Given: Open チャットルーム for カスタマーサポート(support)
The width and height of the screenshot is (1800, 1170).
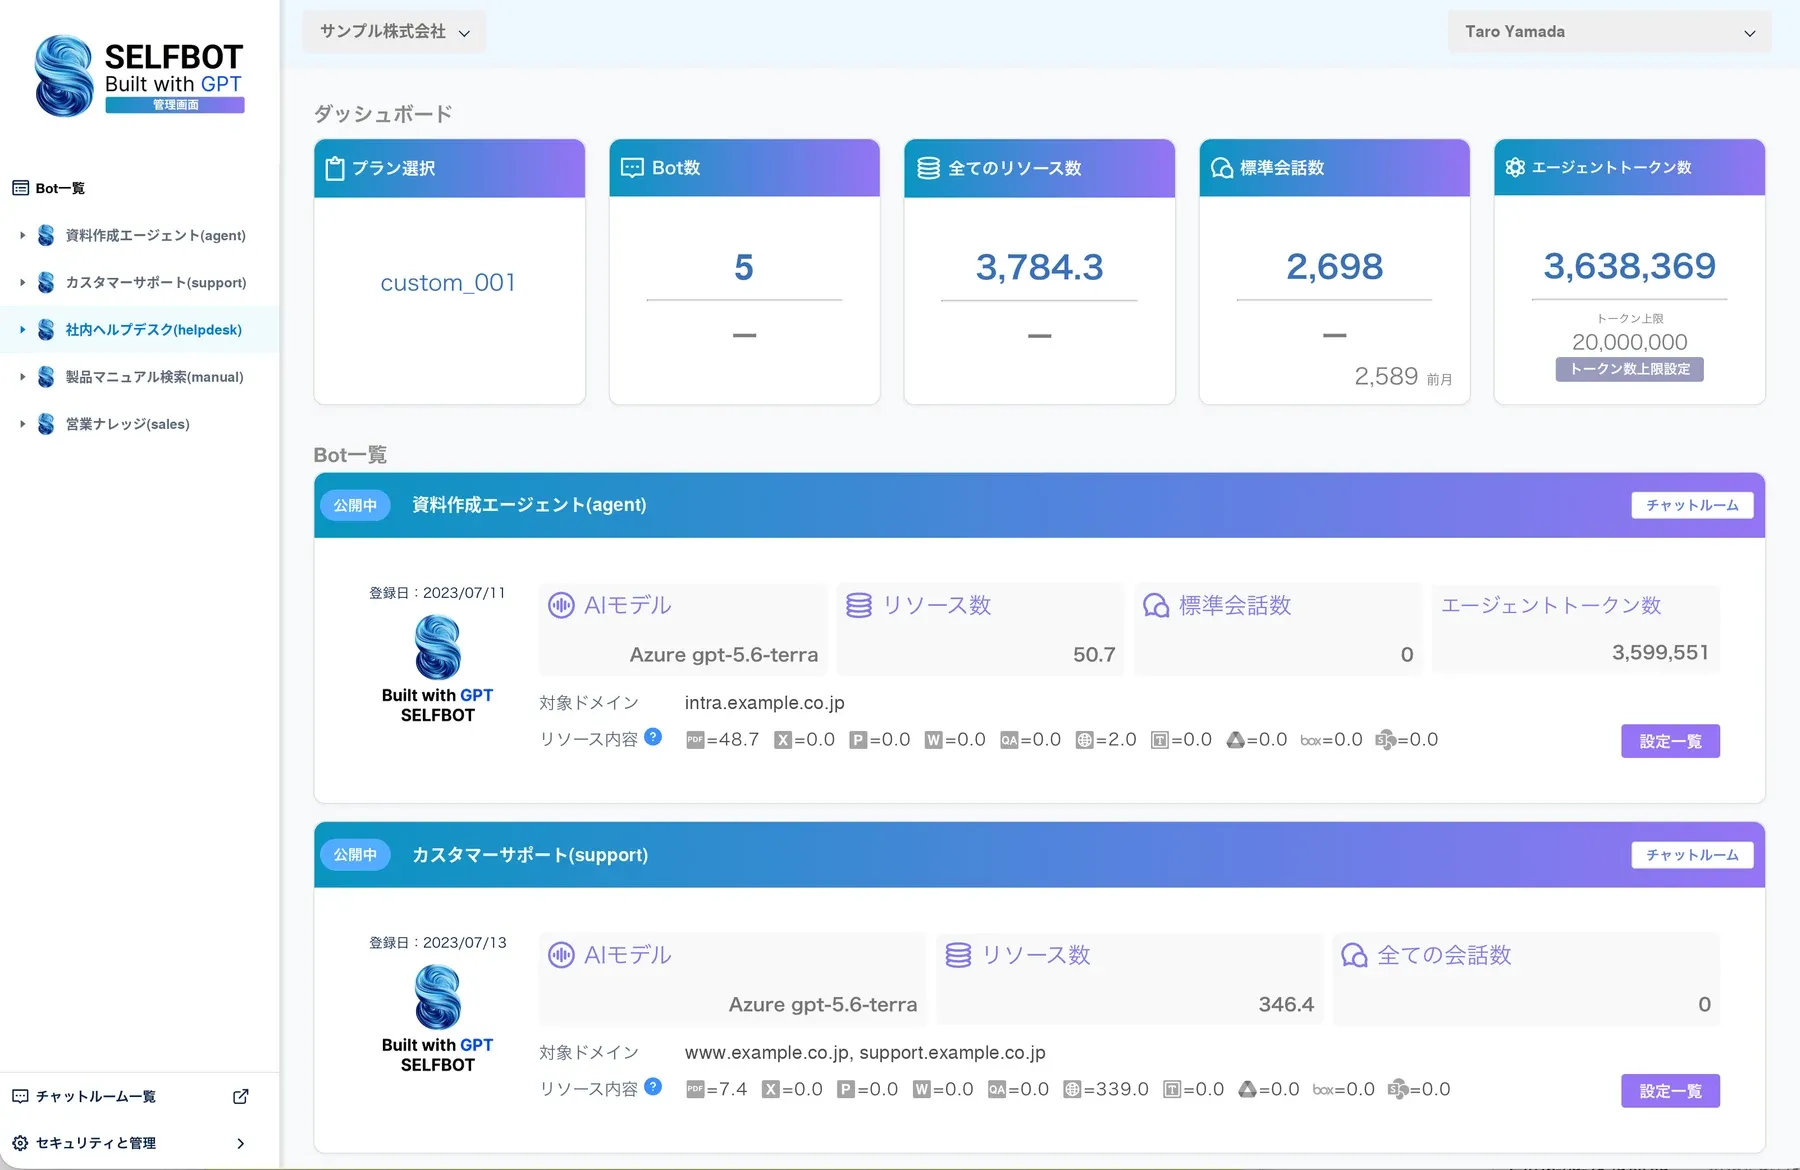Looking at the screenshot, I should (x=1692, y=855).
